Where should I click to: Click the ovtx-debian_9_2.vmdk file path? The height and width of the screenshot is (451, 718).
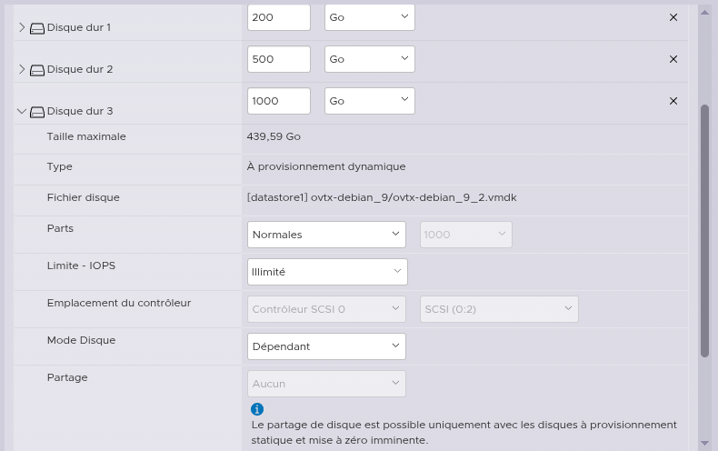(x=381, y=197)
